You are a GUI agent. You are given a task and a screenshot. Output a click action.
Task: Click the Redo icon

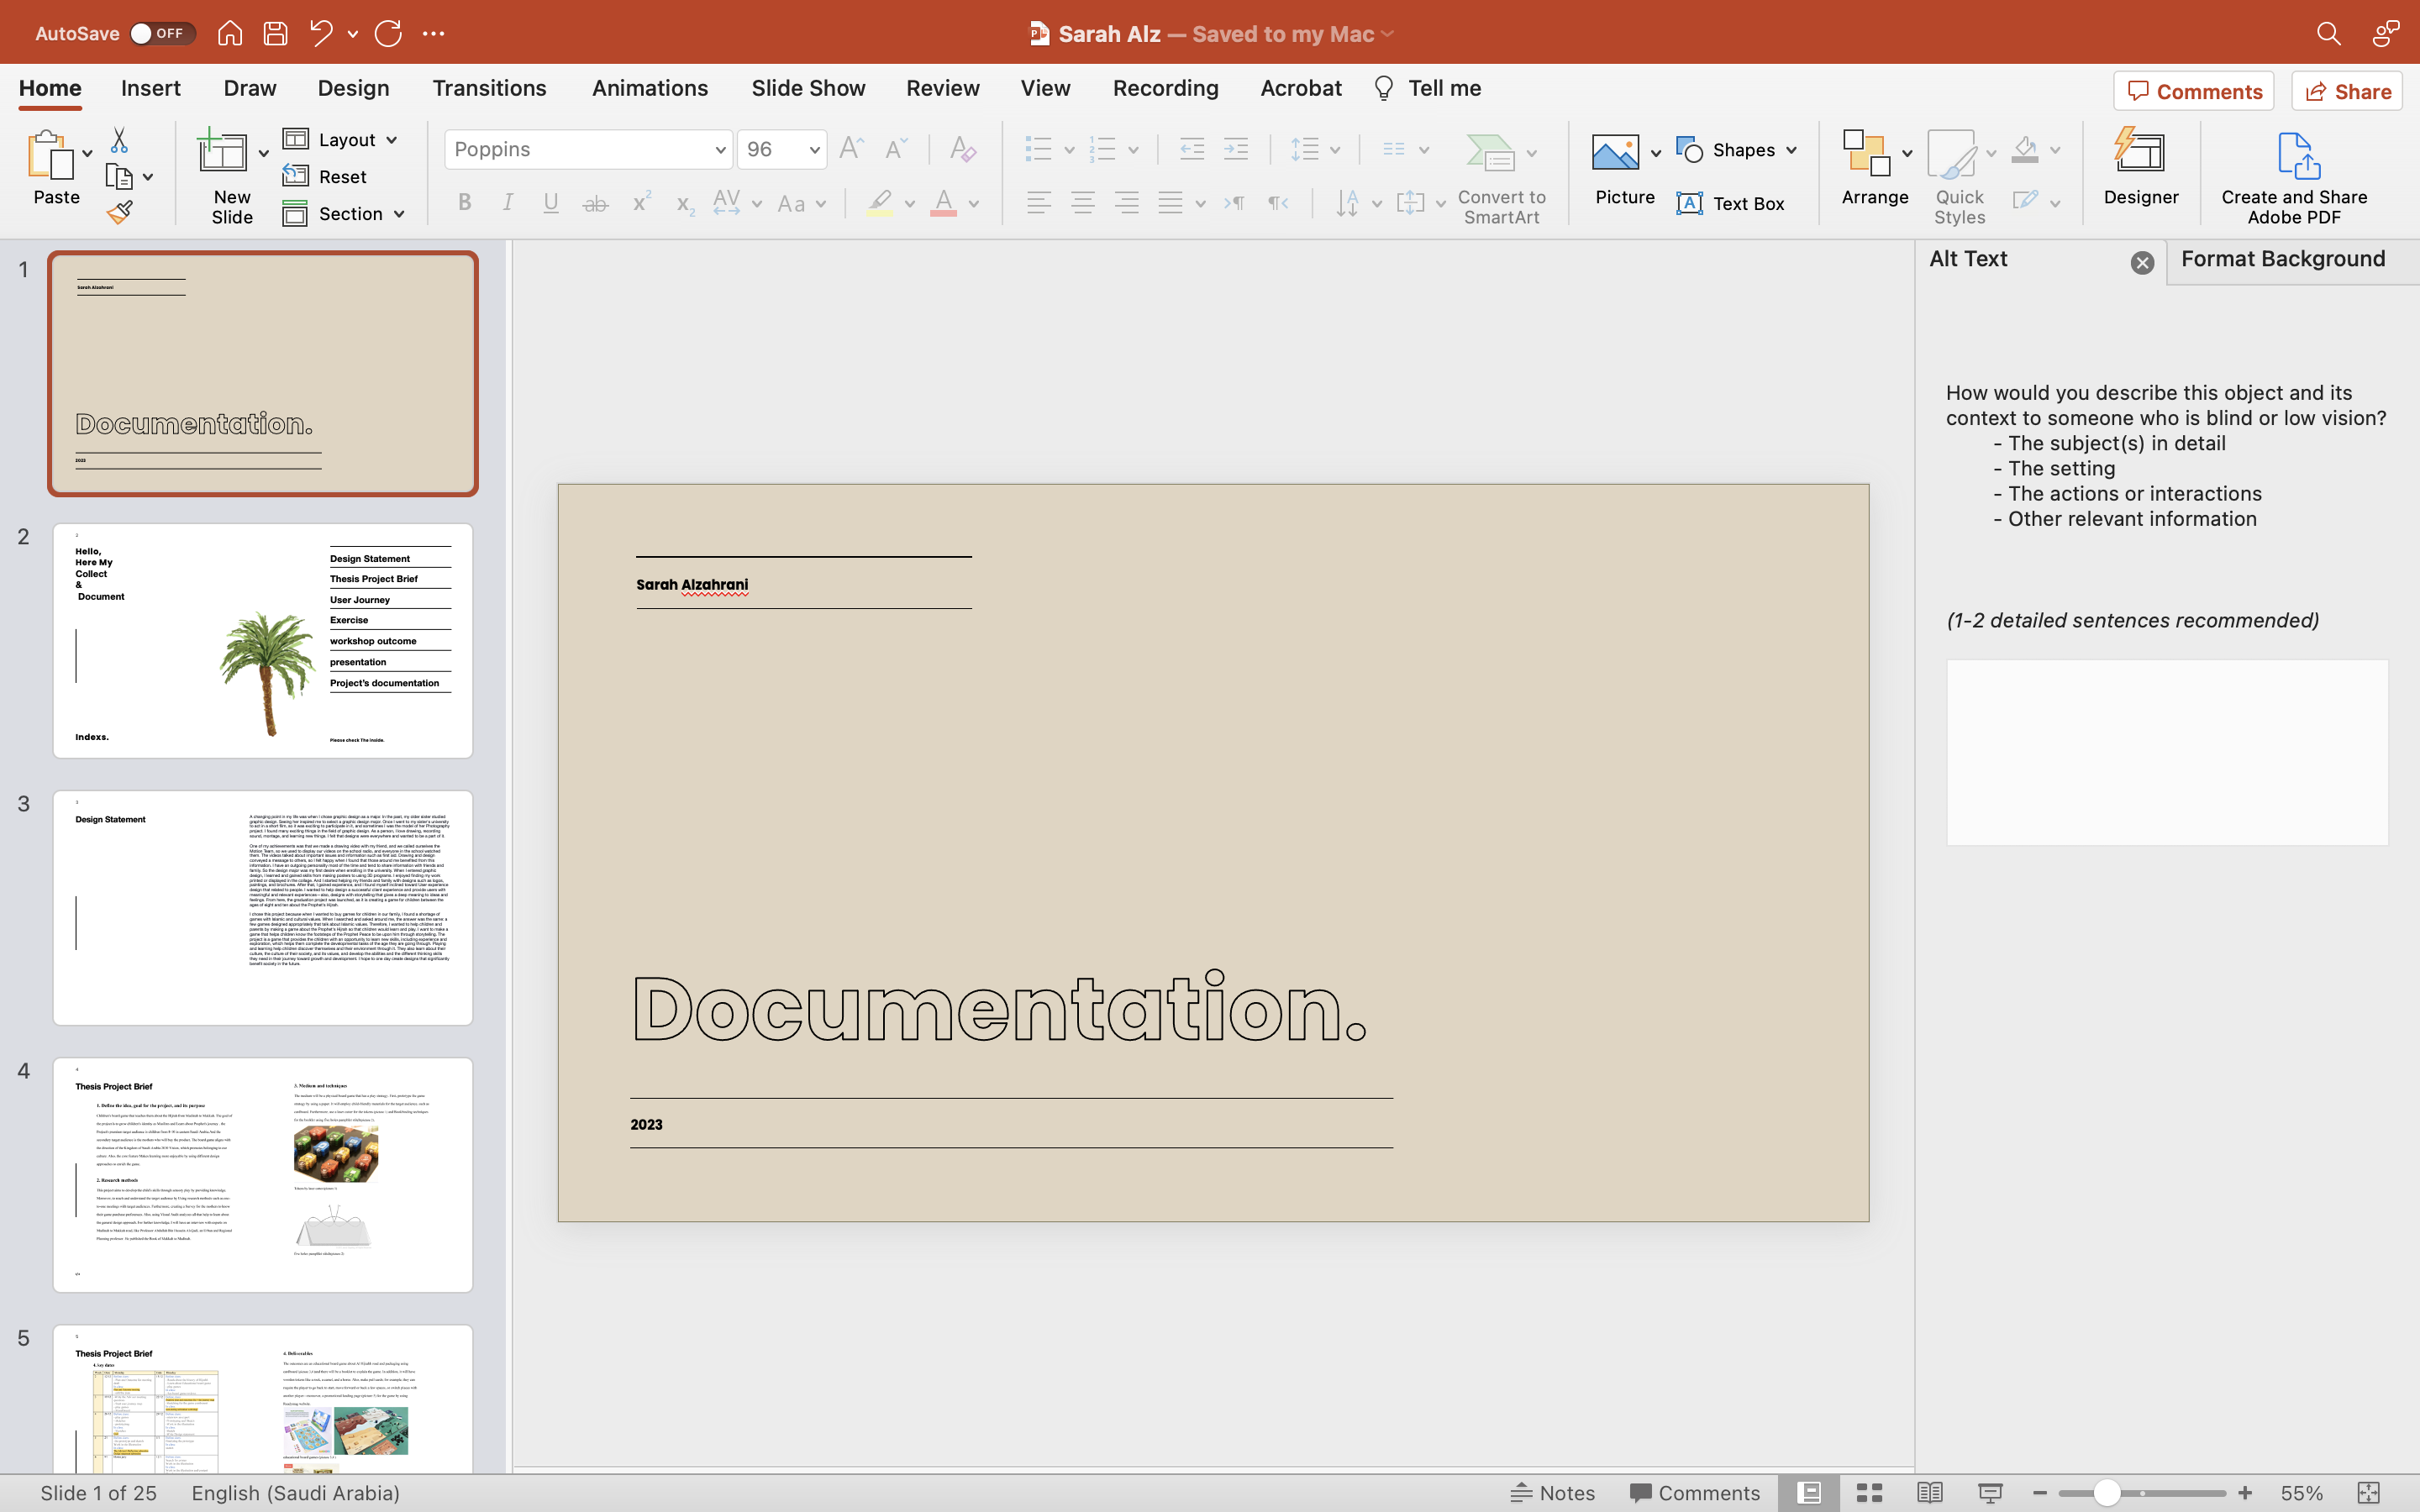coord(388,34)
